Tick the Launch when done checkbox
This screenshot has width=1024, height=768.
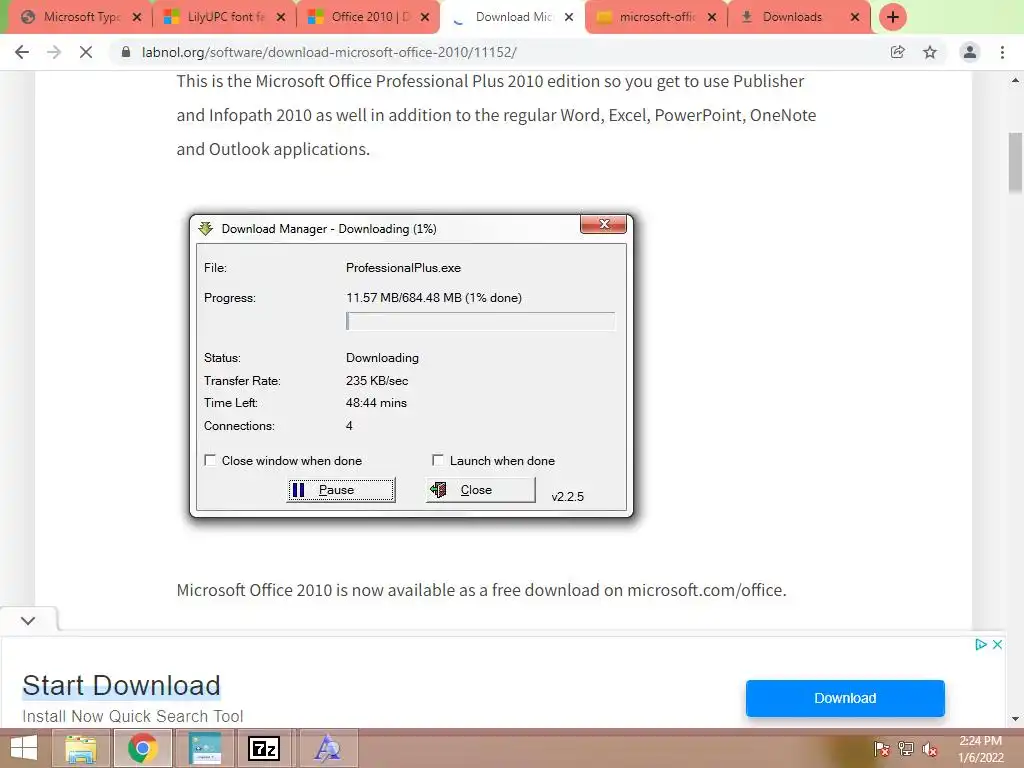[x=438, y=460]
